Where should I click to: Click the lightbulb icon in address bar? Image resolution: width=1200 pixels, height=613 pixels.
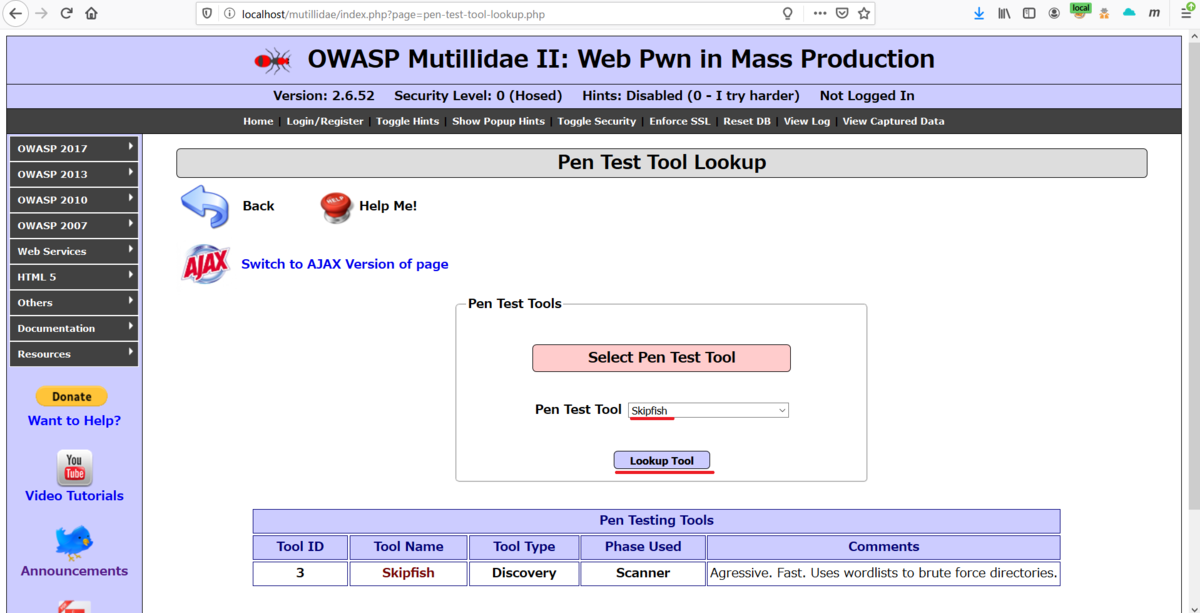[x=788, y=14]
